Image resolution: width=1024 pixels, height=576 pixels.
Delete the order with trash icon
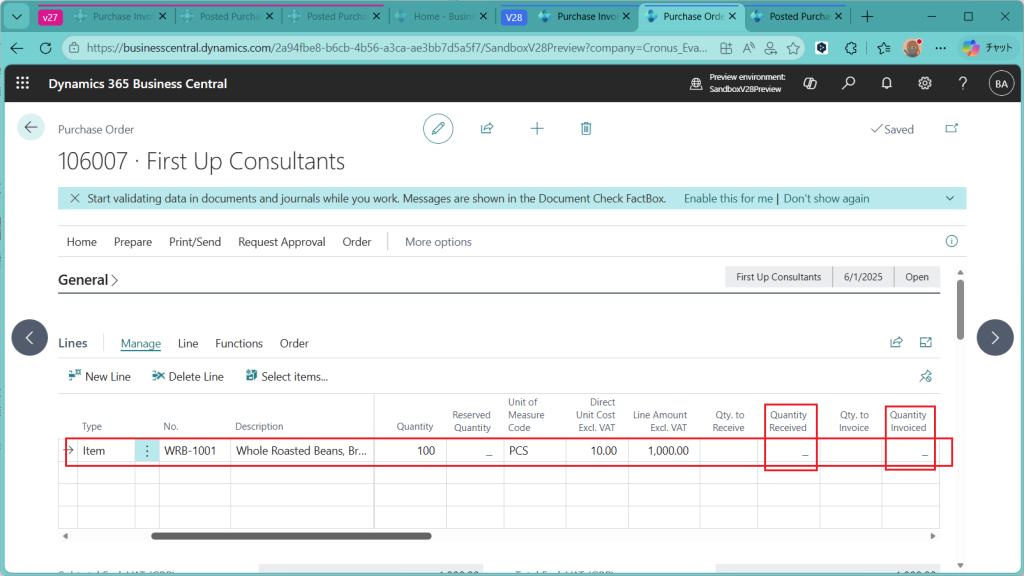click(586, 128)
